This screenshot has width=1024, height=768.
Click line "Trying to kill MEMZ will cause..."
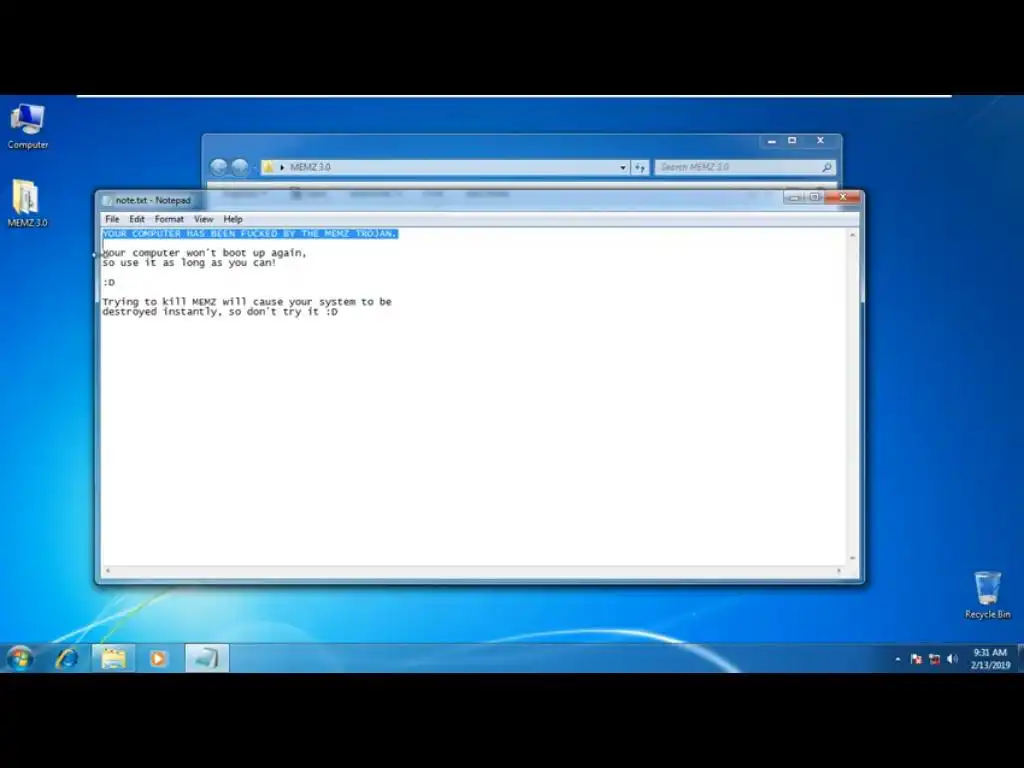(x=247, y=302)
